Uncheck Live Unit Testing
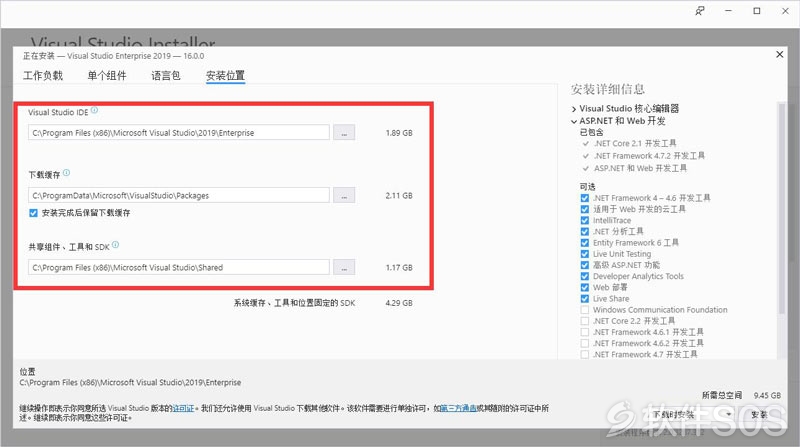Screen dimensions: 800x447 click(x=585, y=254)
